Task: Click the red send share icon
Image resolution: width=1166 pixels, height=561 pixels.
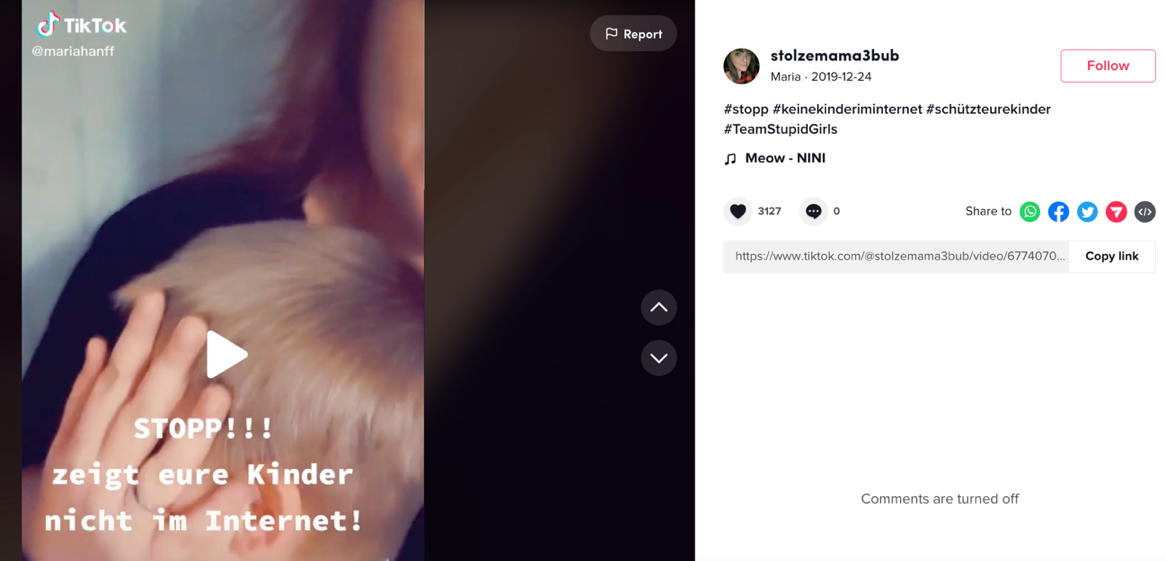Action: coord(1116,212)
